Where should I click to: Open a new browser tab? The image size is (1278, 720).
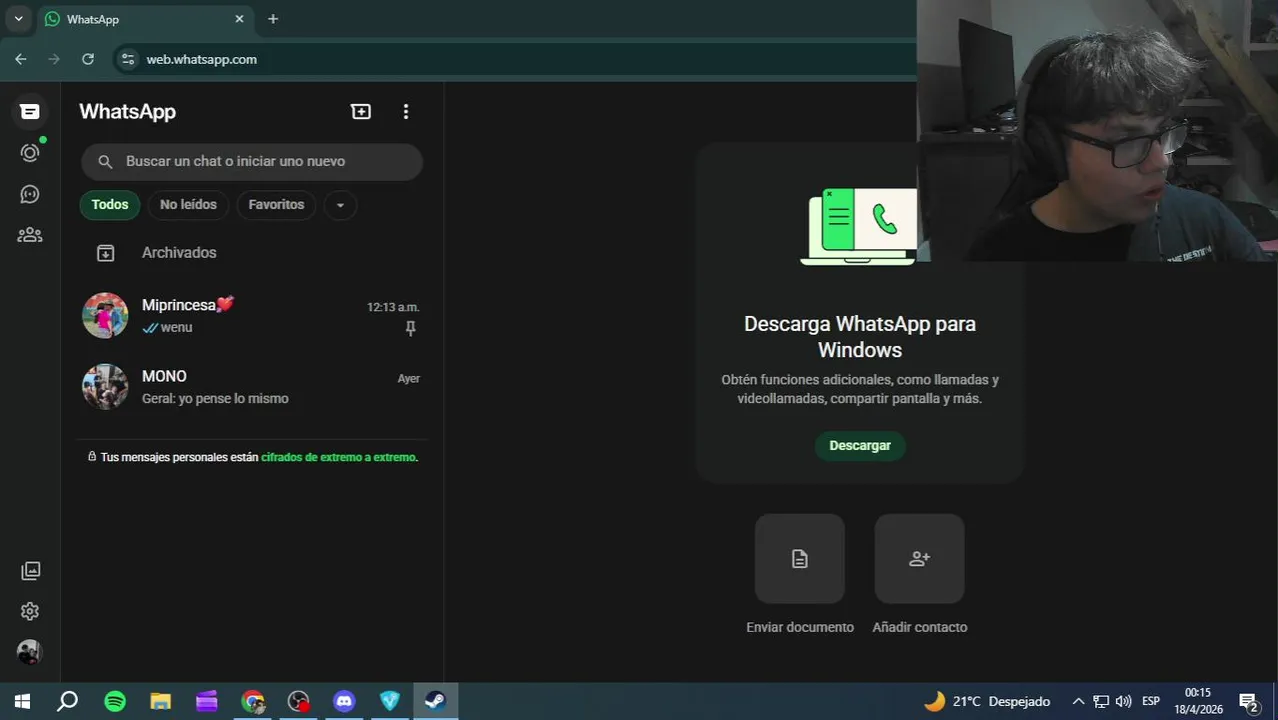(x=273, y=19)
